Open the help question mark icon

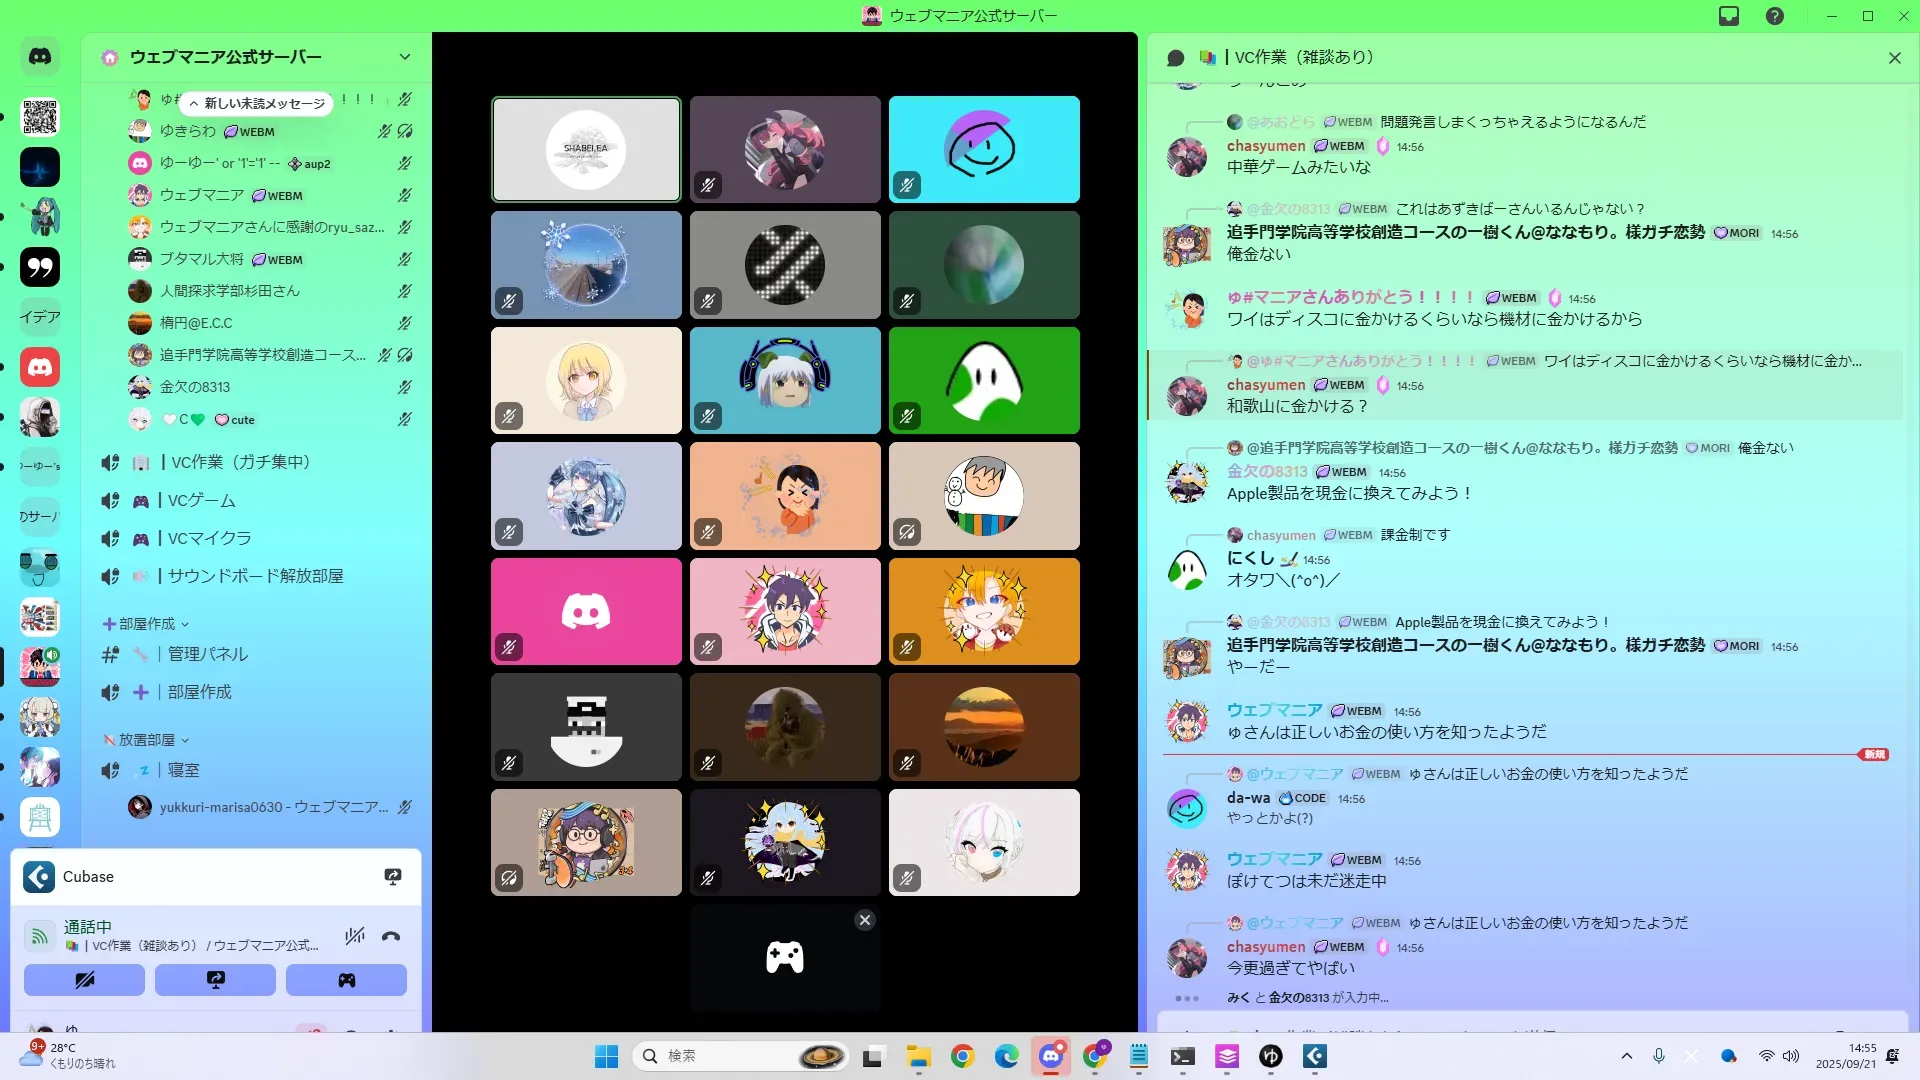[1774, 16]
